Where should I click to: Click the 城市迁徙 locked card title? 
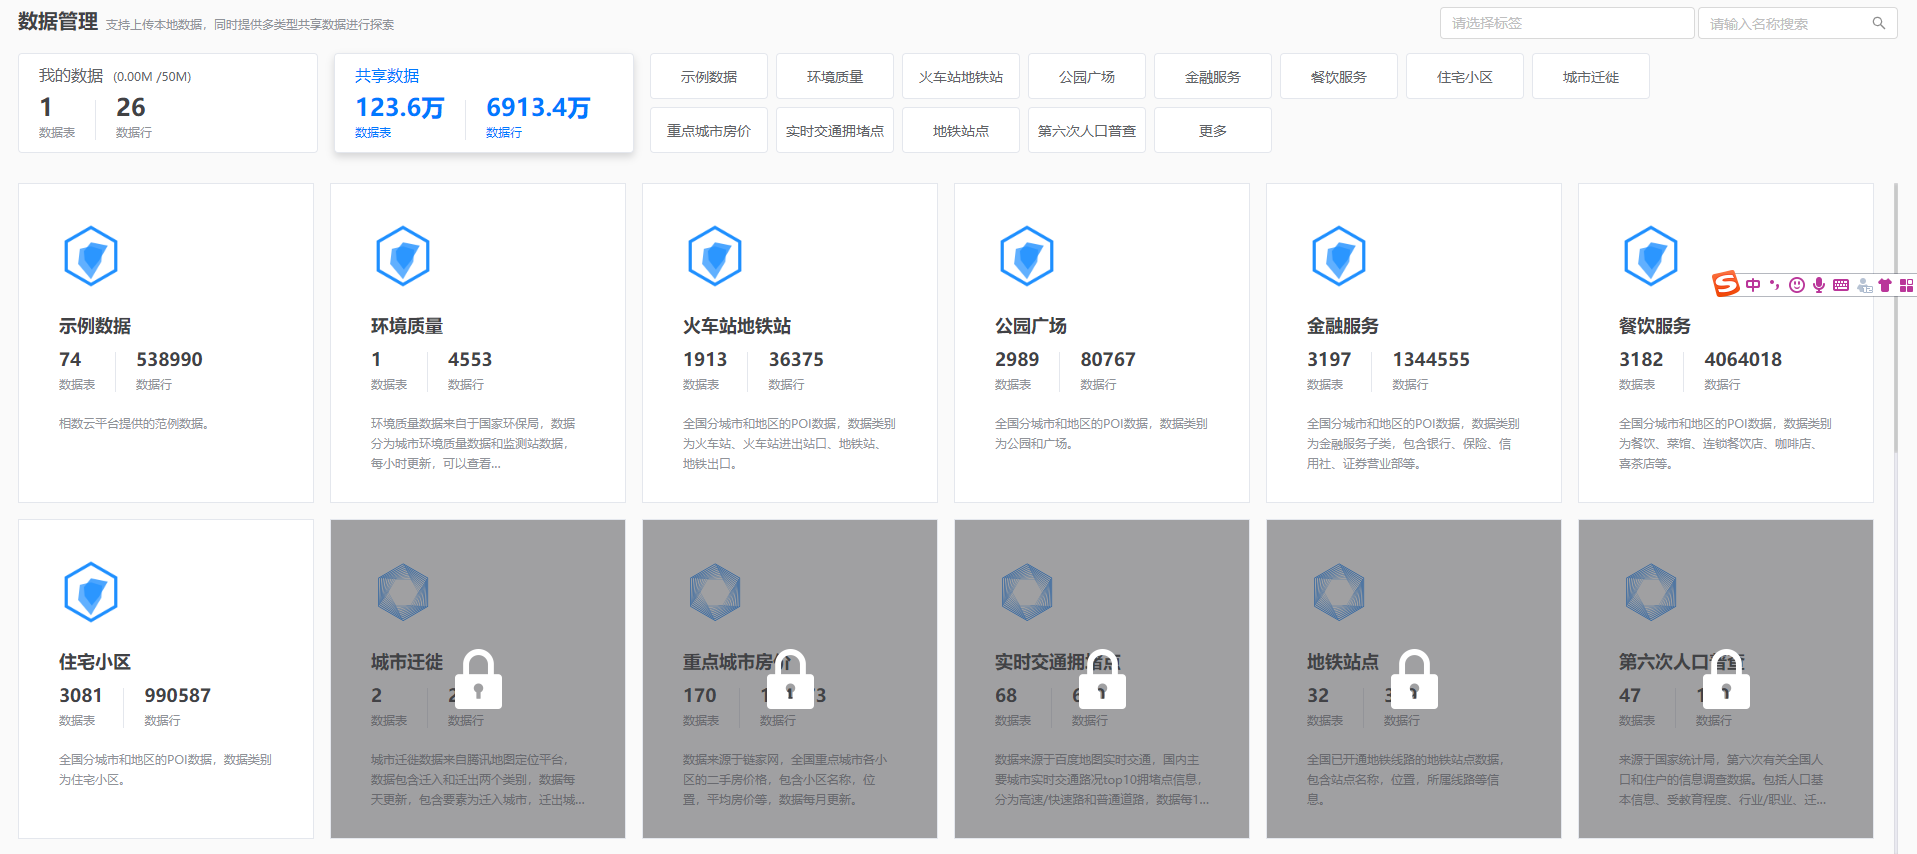pos(407,662)
